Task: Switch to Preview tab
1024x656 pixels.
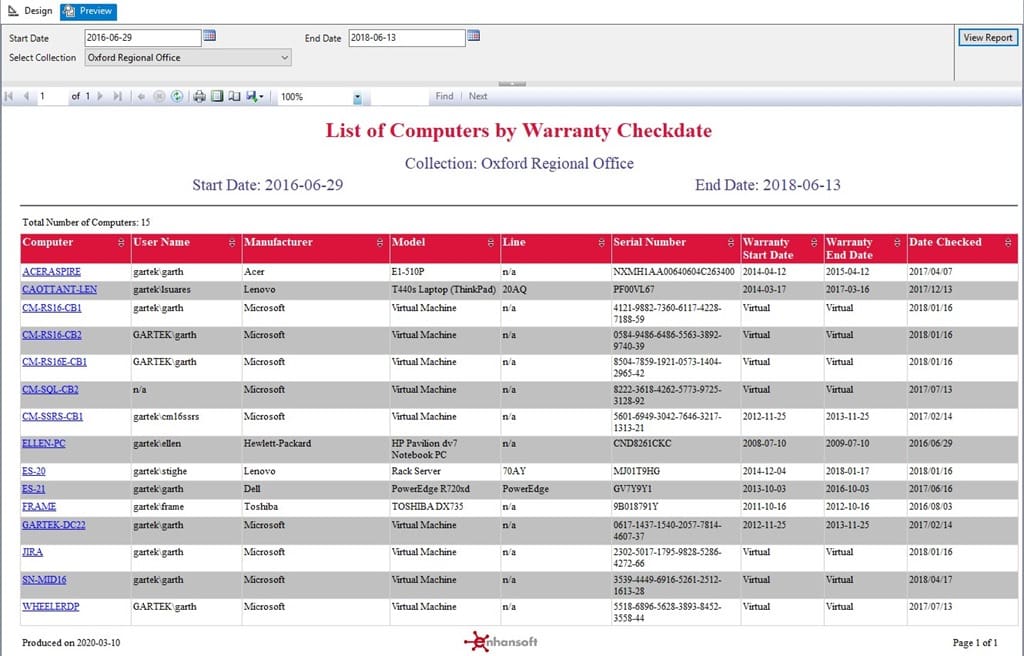Action: [x=88, y=11]
